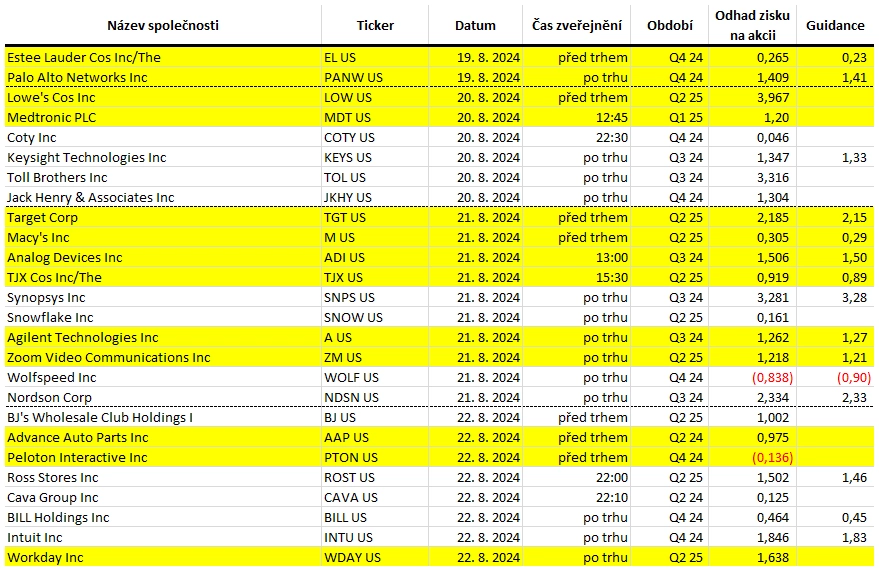Click the Zoom Video Communications Inc cell

(163, 358)
